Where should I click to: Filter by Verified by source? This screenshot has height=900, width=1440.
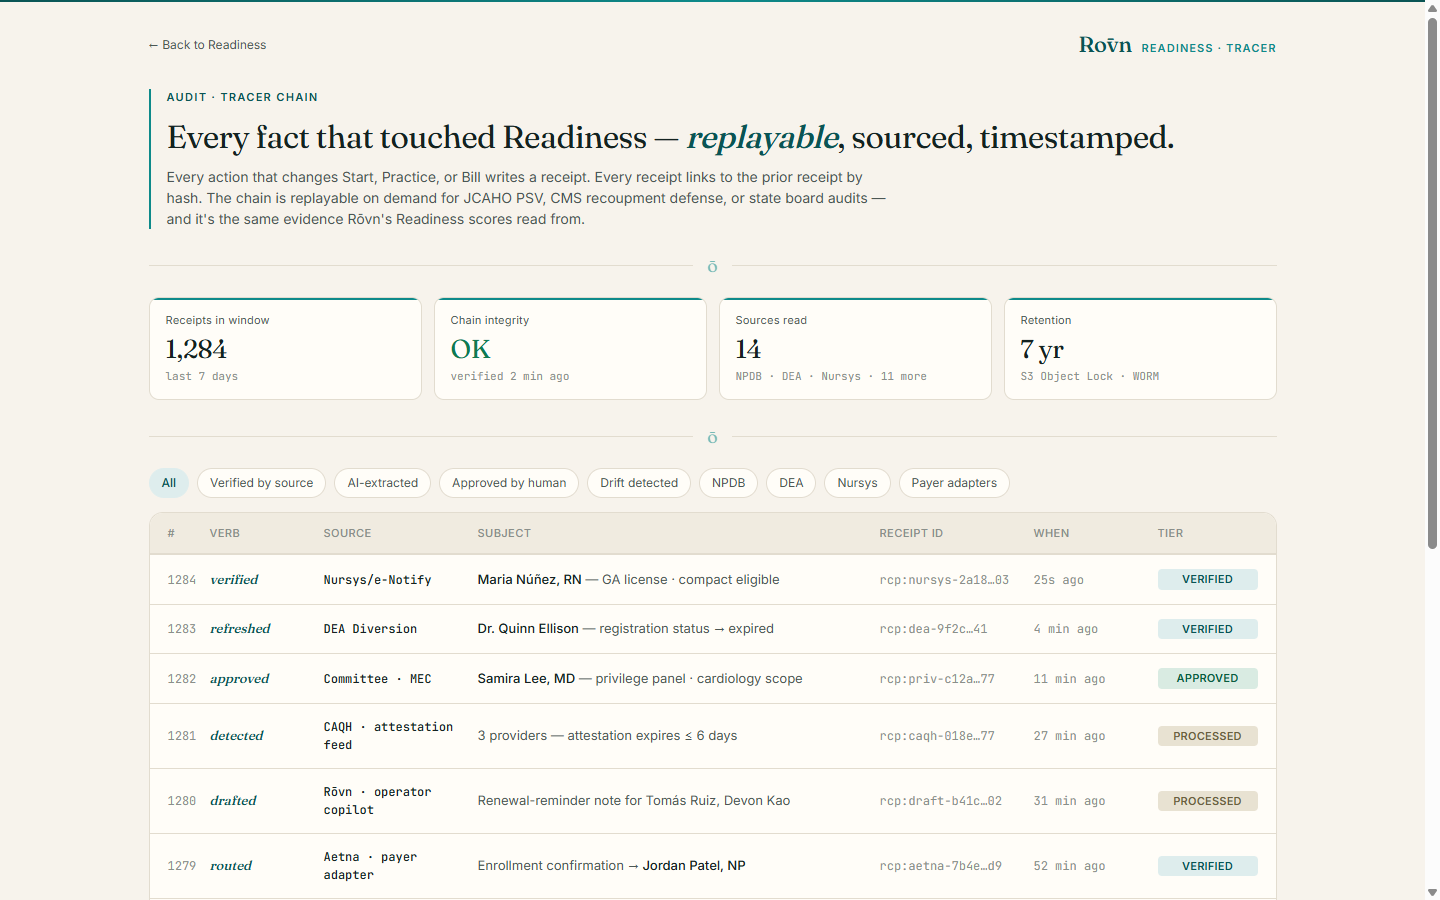pyautogui.click(x=262, y=483)
